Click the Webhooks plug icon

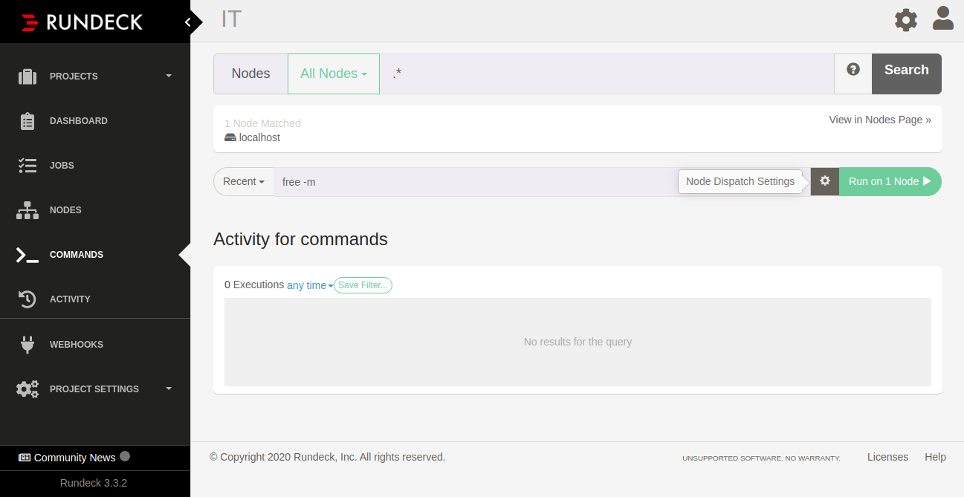tap(28, 344)
